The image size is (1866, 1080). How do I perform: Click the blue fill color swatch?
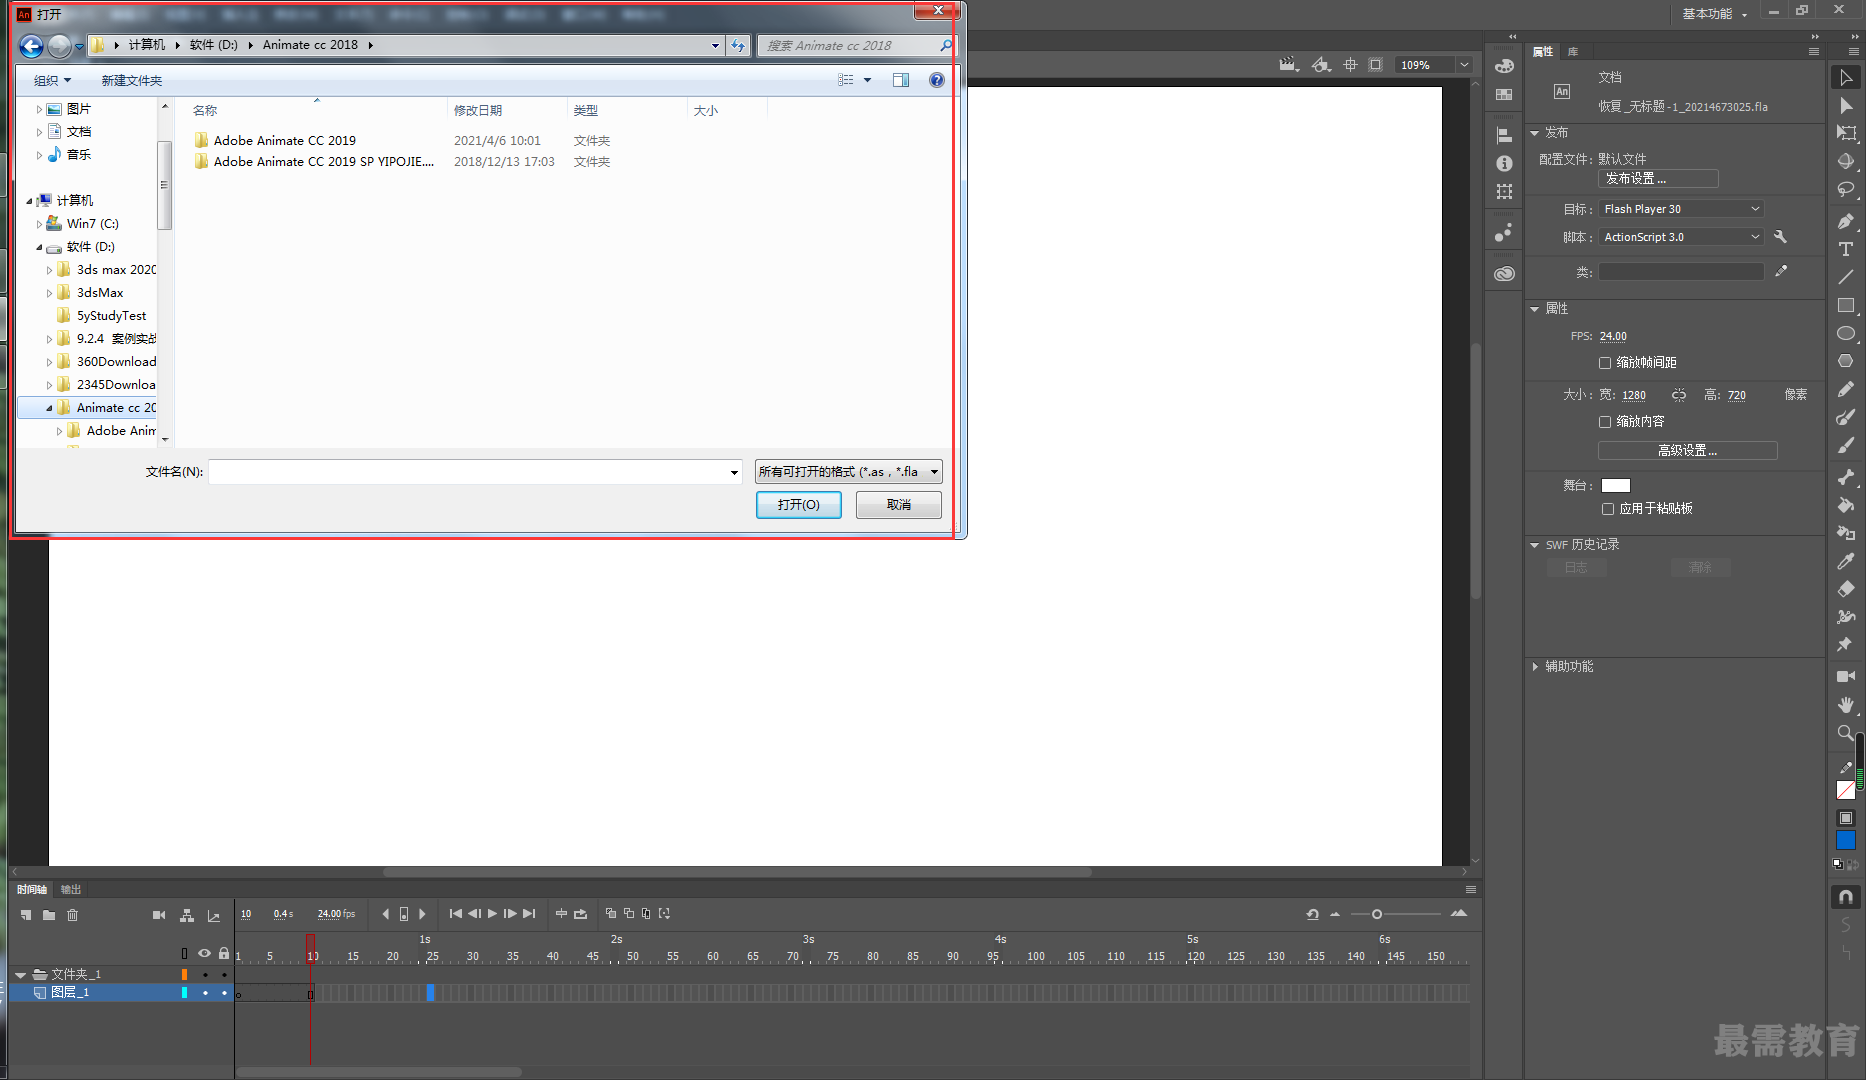pos(1846,841)
